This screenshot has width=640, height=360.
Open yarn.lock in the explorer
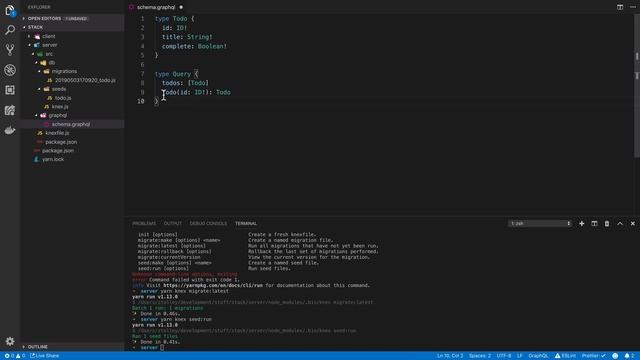pyautogui.click(x=53, y=160)
